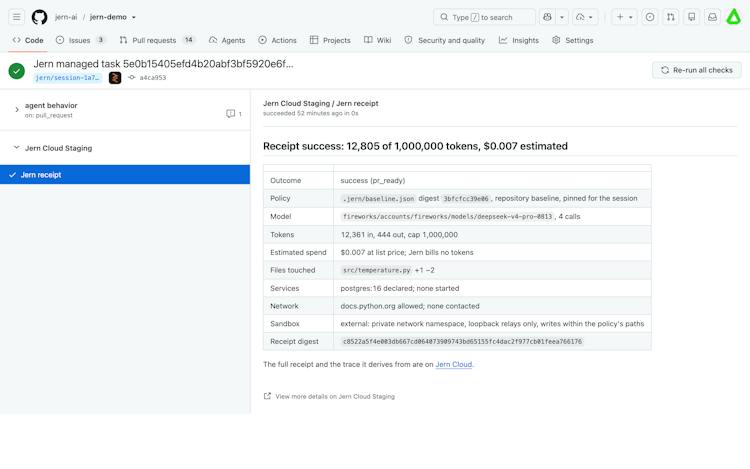This screenshot has height=469, width=750.
Task: Click View more details on Jern Cloud Staging
Action: tap(335, 396)
